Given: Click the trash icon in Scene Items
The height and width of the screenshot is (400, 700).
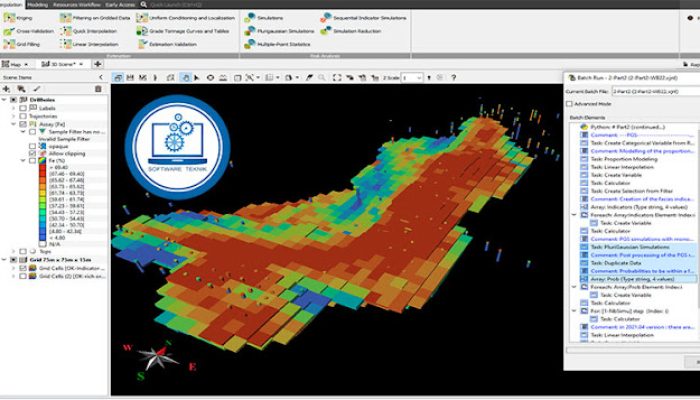Looking at the screenshot, I should tap(98, 89).
